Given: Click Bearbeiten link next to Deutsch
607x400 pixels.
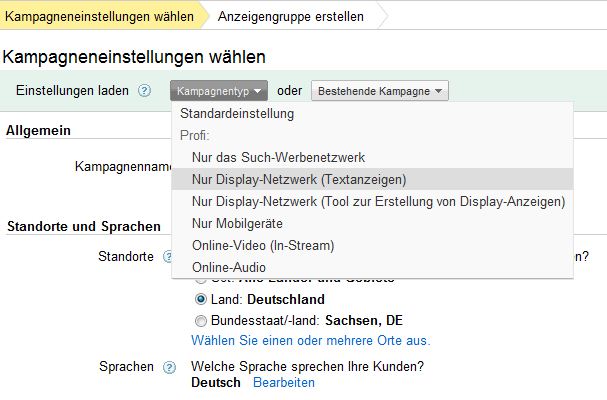Looking at the screenshot, I should [283, 383].
